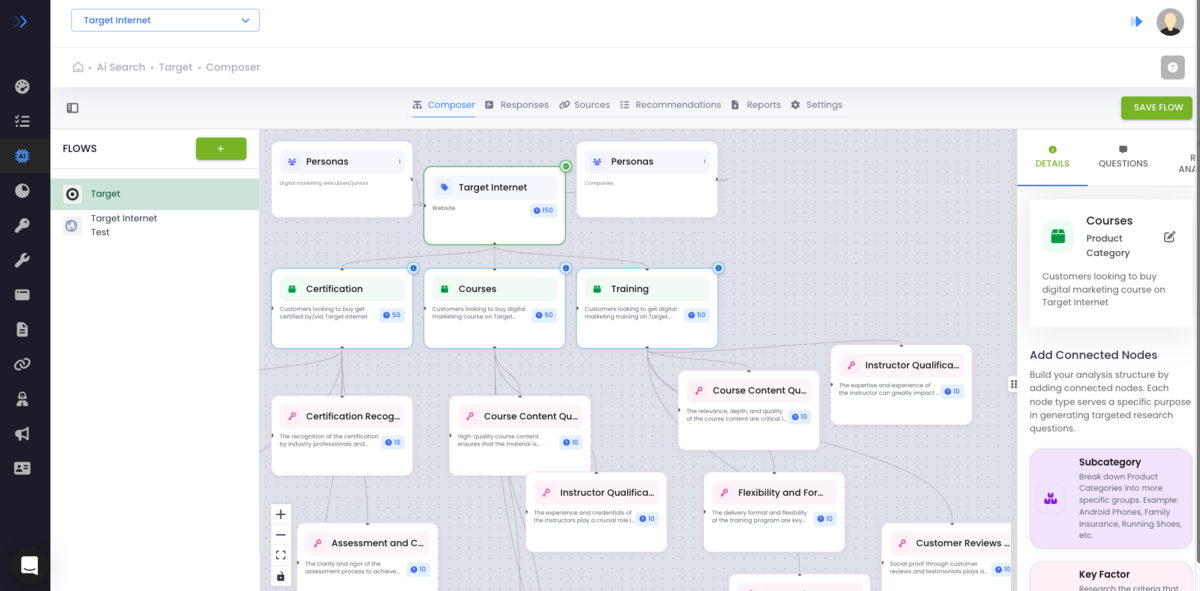
Task: Open the pie chart icon in sidebar
Action: click(x=22, y=190)
